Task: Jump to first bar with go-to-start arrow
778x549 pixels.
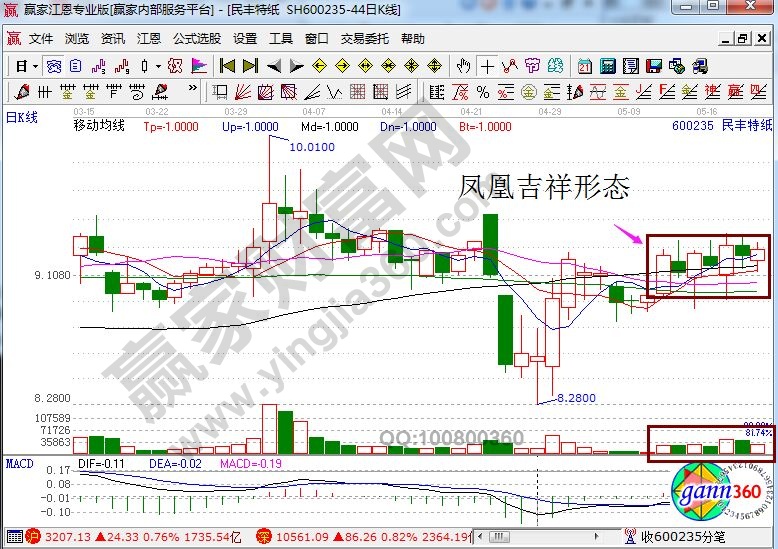Action: pos(227,66)
